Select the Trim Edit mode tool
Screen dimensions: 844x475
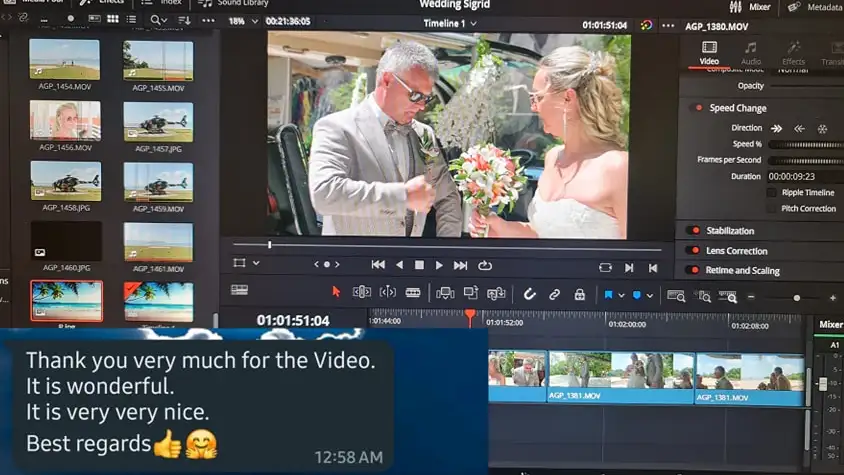pos(362,292)
